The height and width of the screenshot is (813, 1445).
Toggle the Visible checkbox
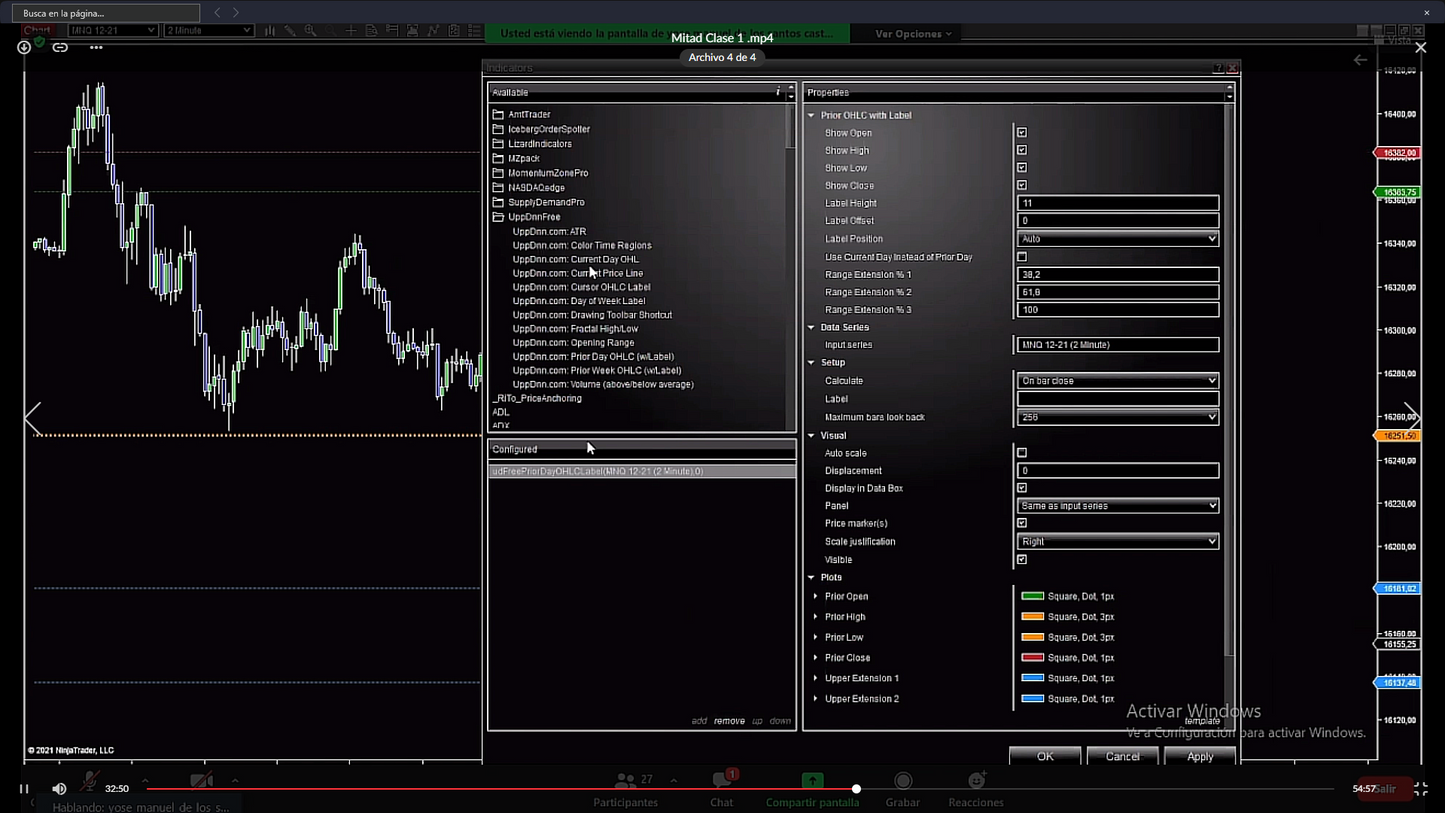(x=1022, y=560)
